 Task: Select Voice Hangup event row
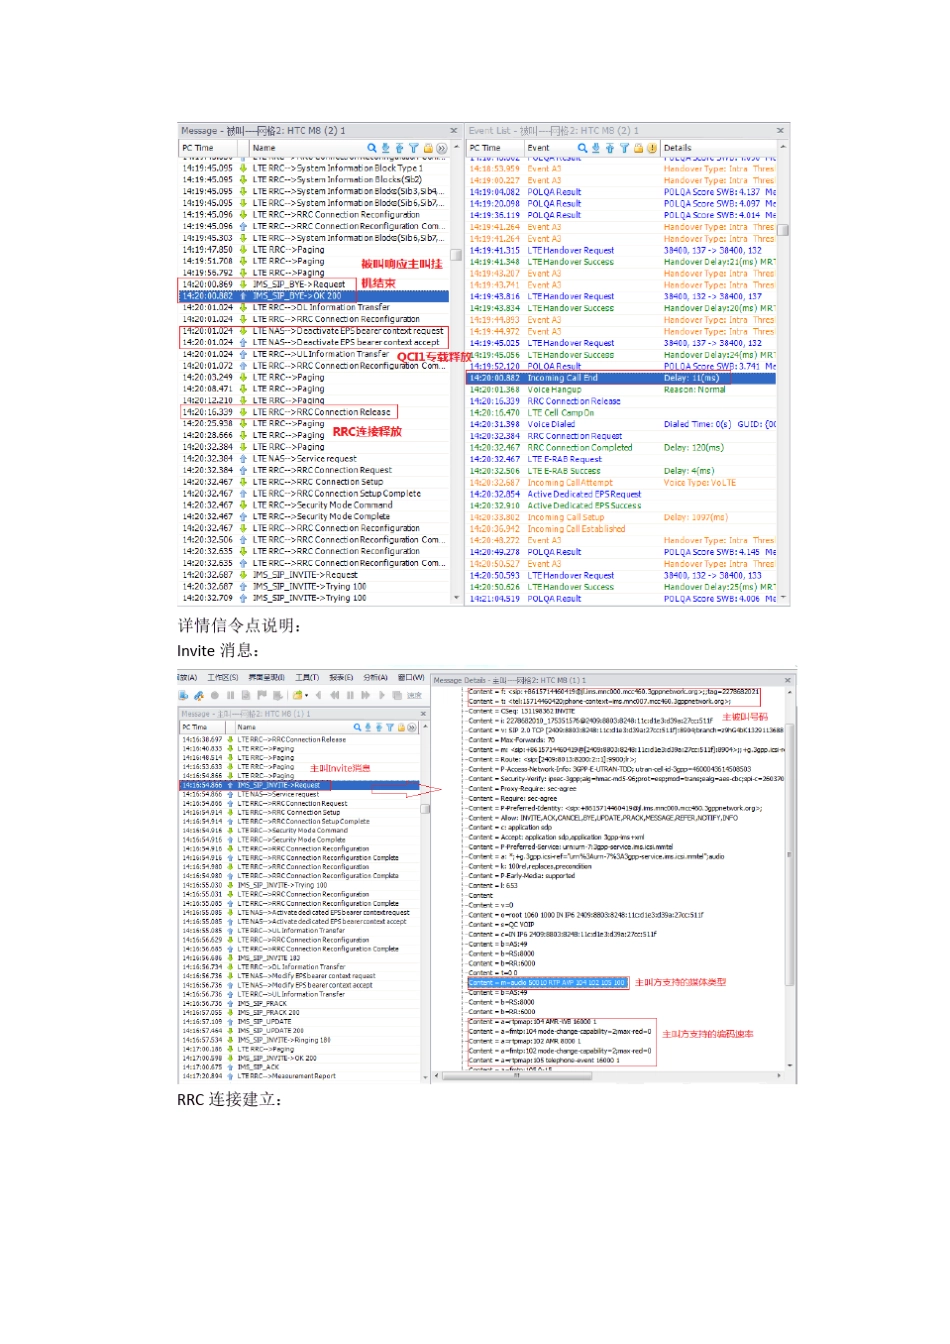(622, 389)
